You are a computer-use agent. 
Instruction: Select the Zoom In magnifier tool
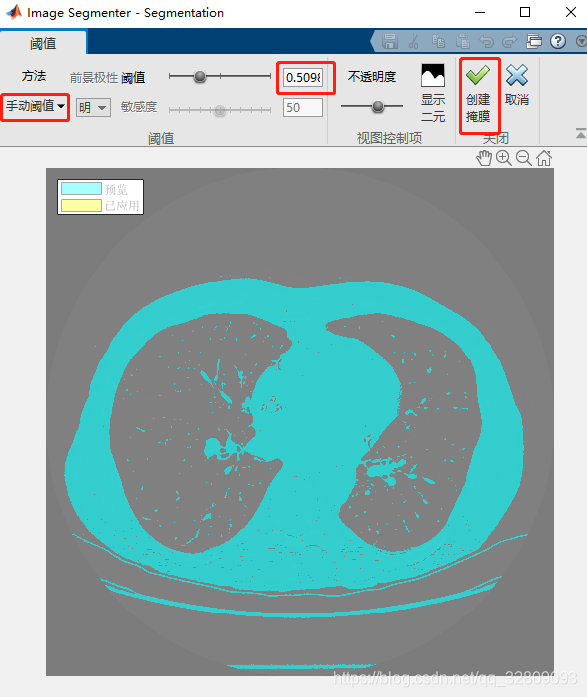coord(504,158)
